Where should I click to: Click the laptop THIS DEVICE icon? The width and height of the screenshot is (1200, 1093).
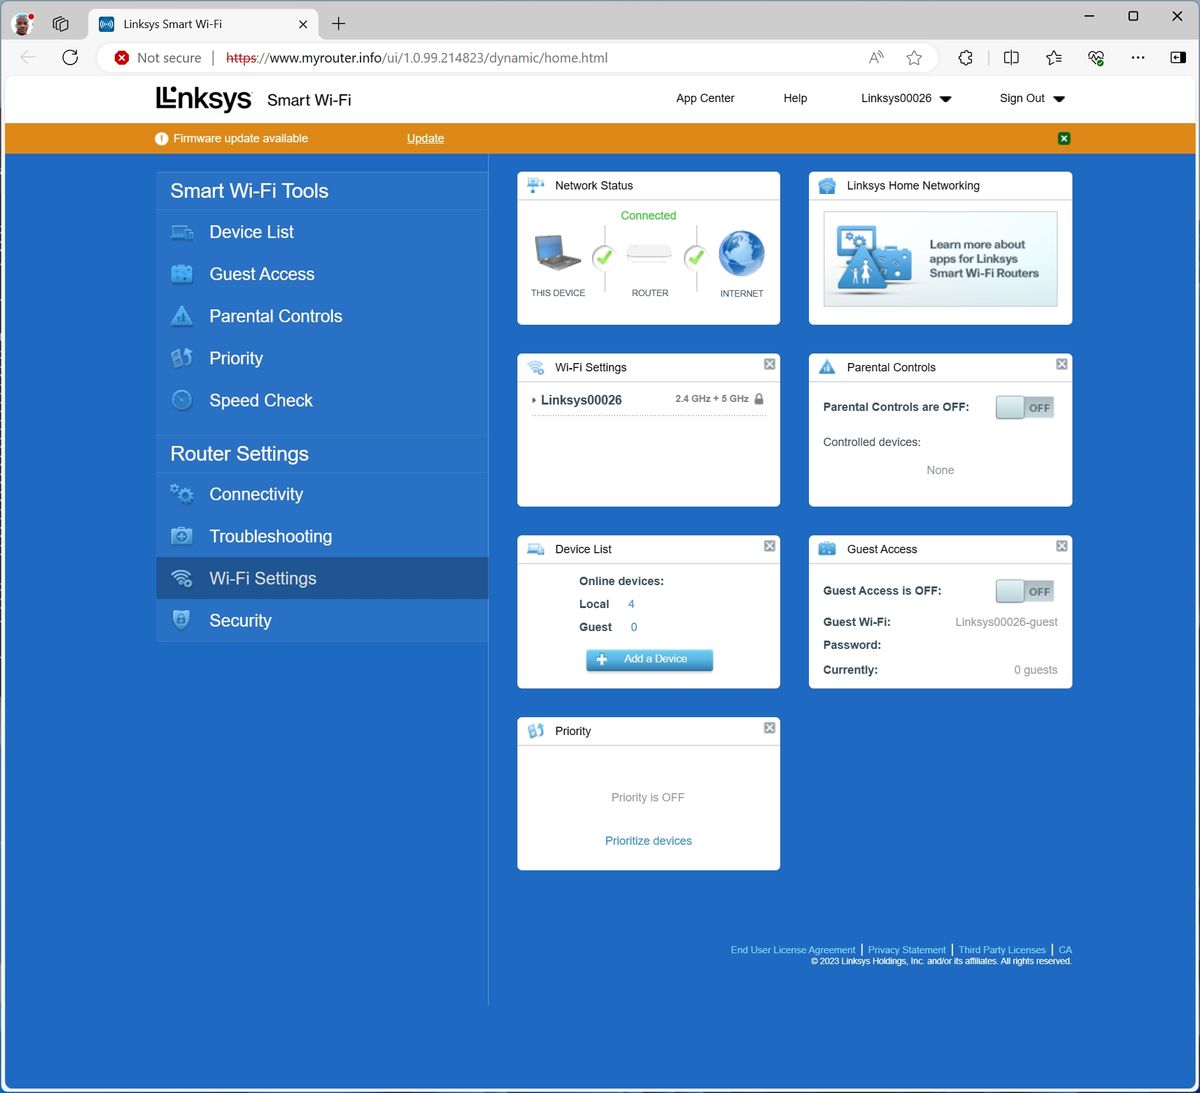[558, 254]
